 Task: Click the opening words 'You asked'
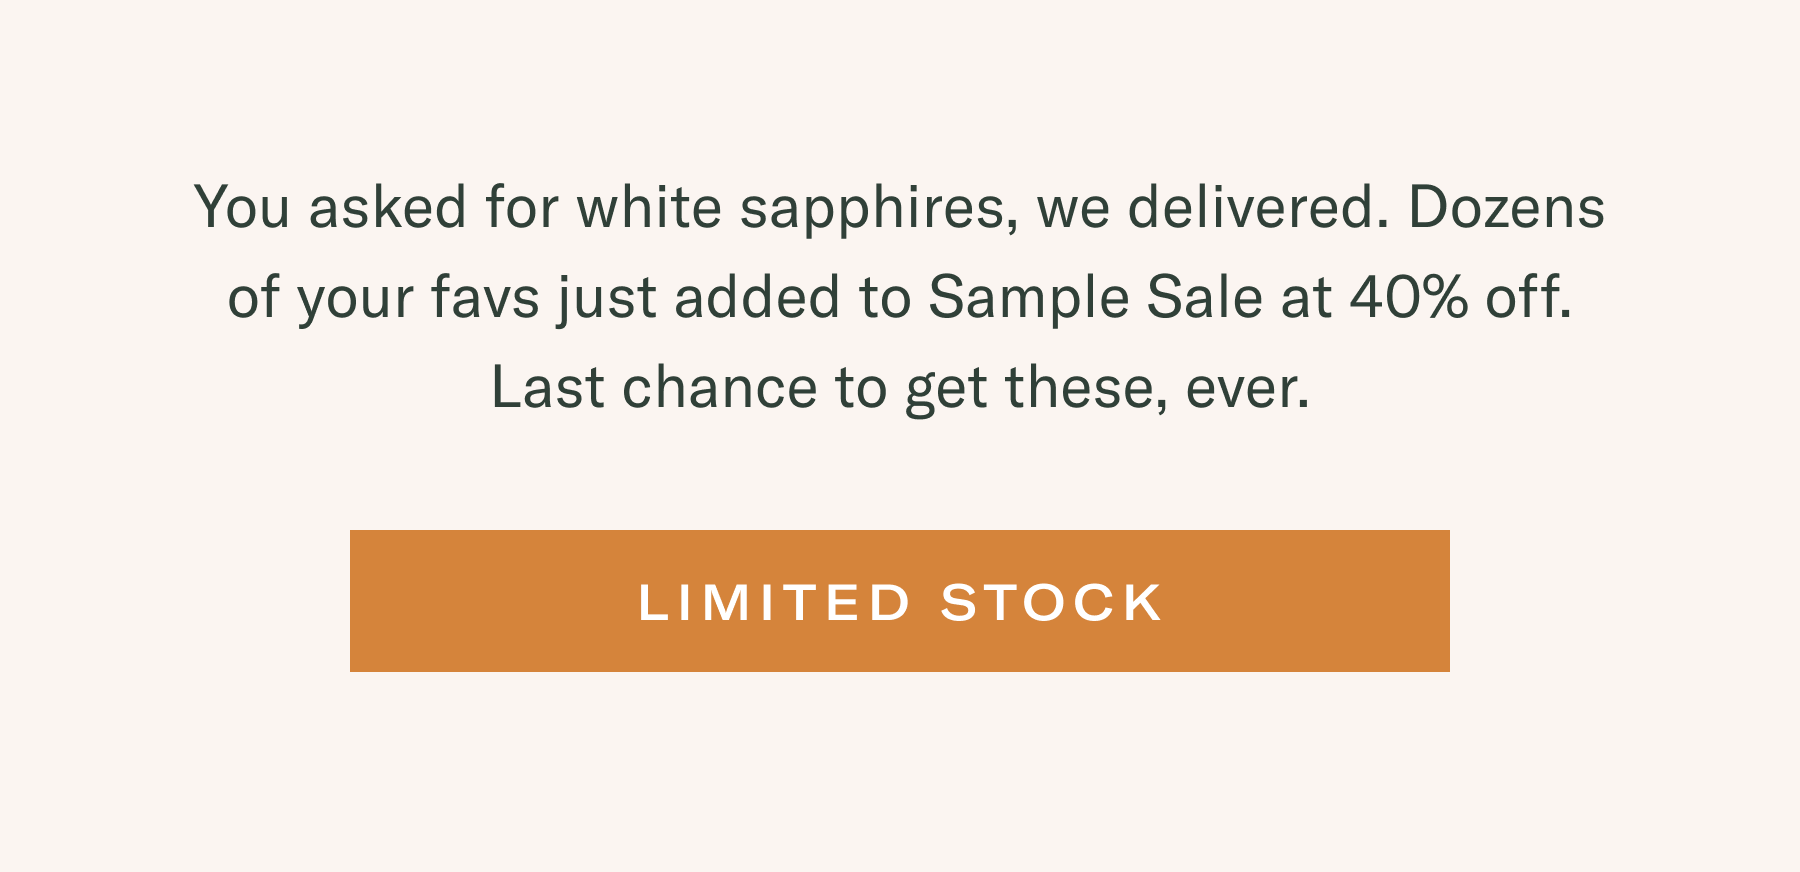[331, 207]
